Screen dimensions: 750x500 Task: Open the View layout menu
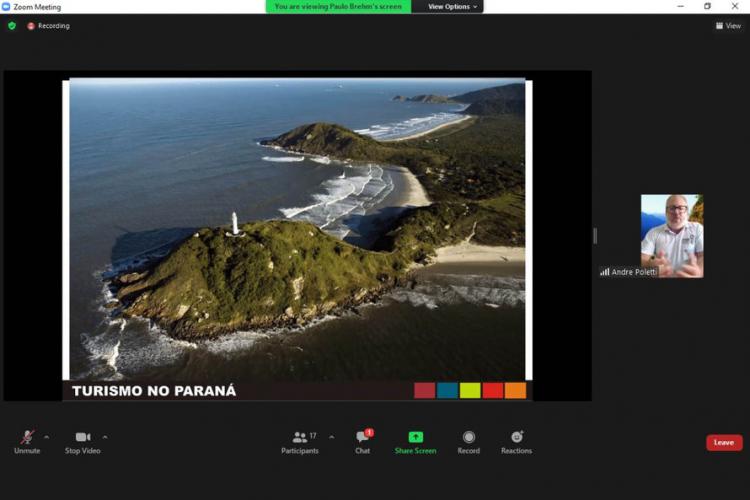(728, 26)
